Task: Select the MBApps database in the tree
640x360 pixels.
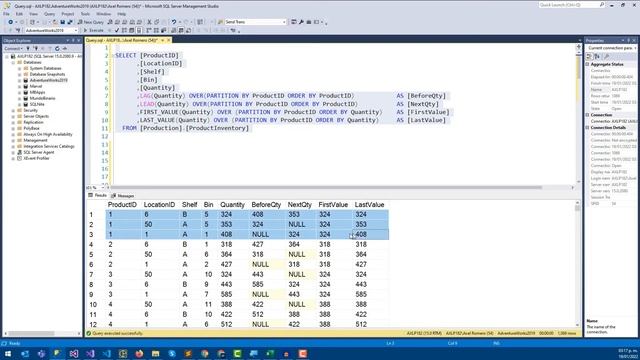Action: pos(37,92)
